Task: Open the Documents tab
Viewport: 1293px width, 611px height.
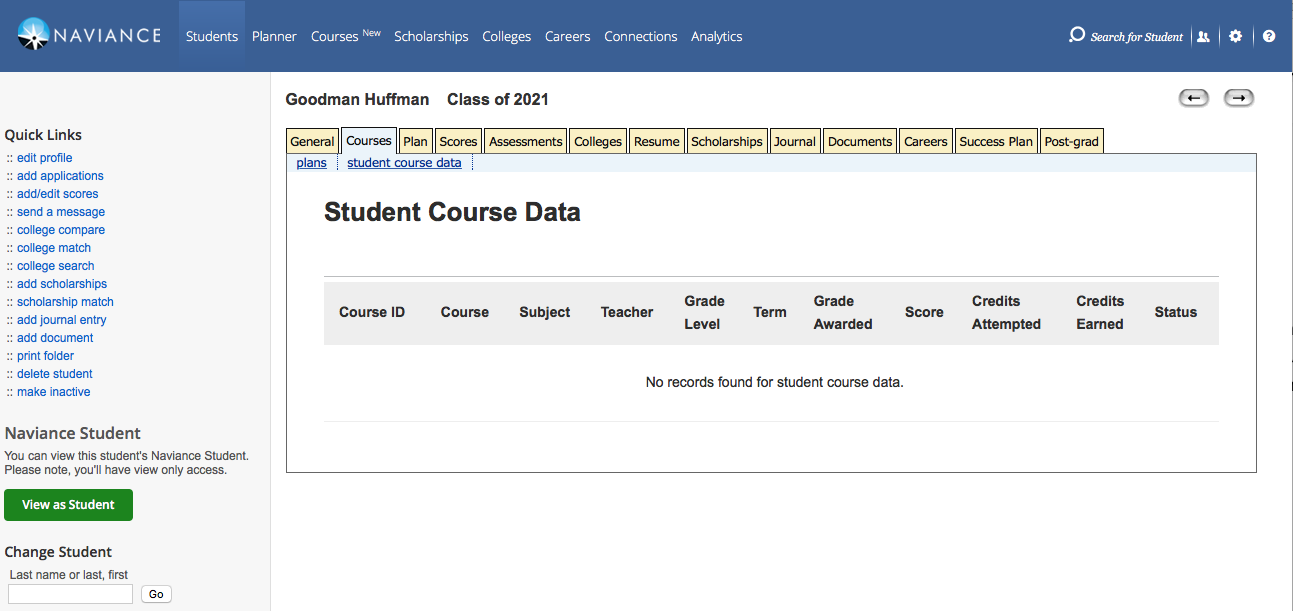Action: point(860,142)
